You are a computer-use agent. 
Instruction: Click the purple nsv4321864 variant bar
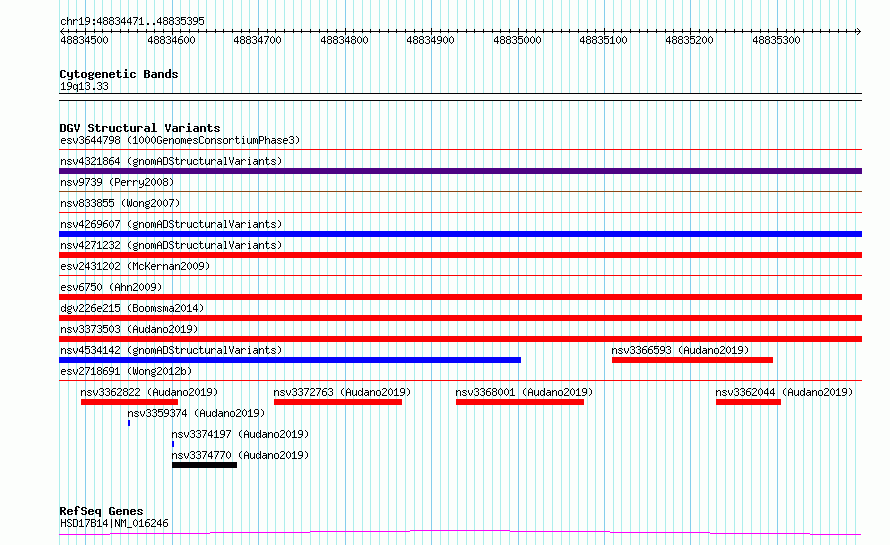[x=460, y=171]
